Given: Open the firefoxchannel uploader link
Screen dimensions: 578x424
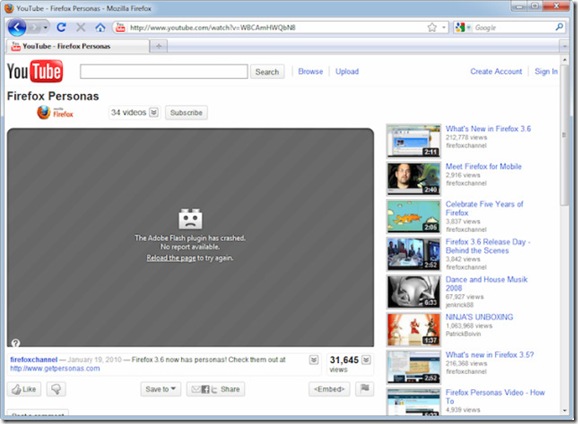Looking at the screenshot, I should (x=34, y=359).
